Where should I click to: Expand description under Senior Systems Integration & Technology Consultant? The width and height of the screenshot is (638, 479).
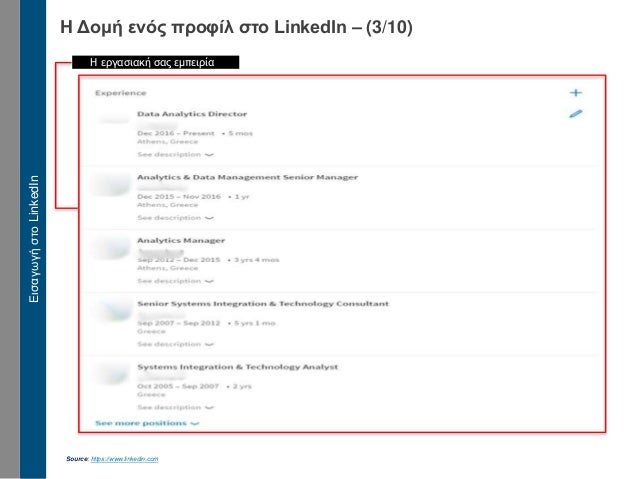pyautogui.click(x=175, y=344)
